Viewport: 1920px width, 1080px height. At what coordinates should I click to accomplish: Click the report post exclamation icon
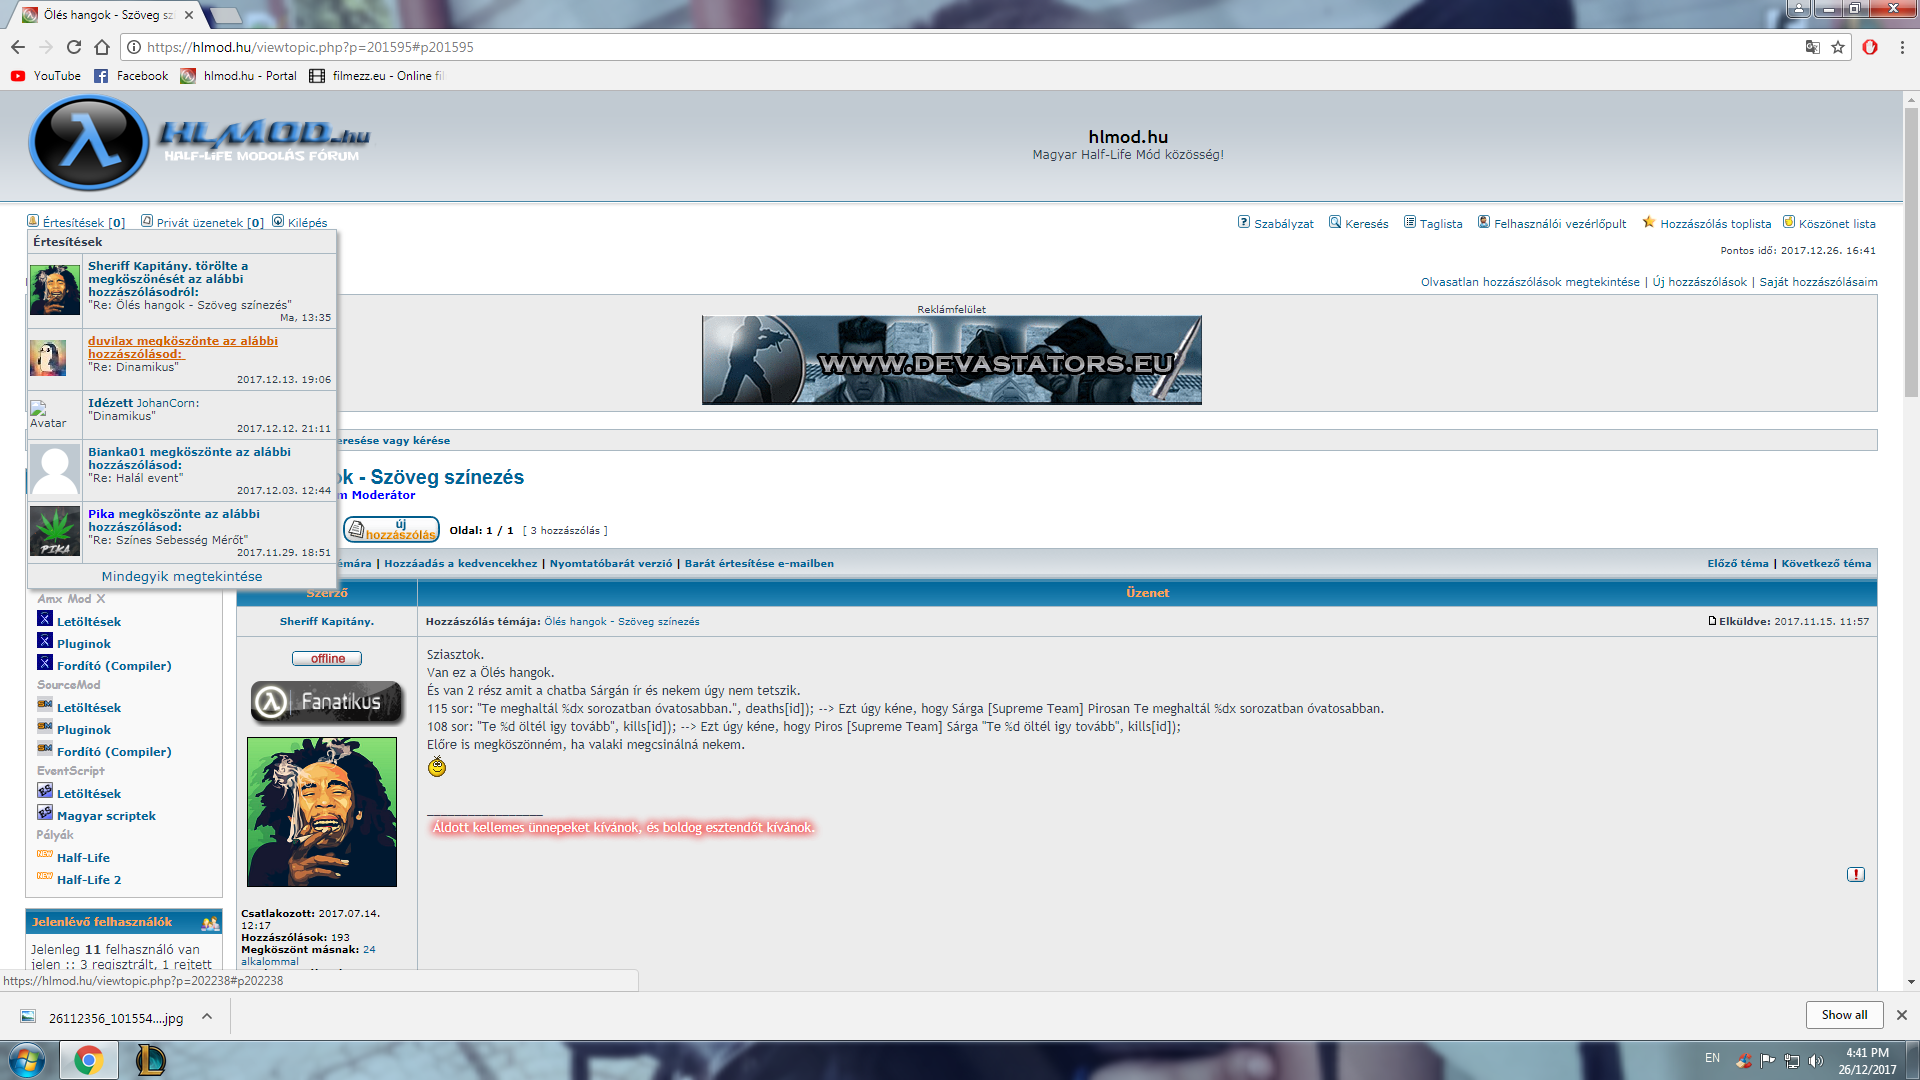tap(1856, 874)
